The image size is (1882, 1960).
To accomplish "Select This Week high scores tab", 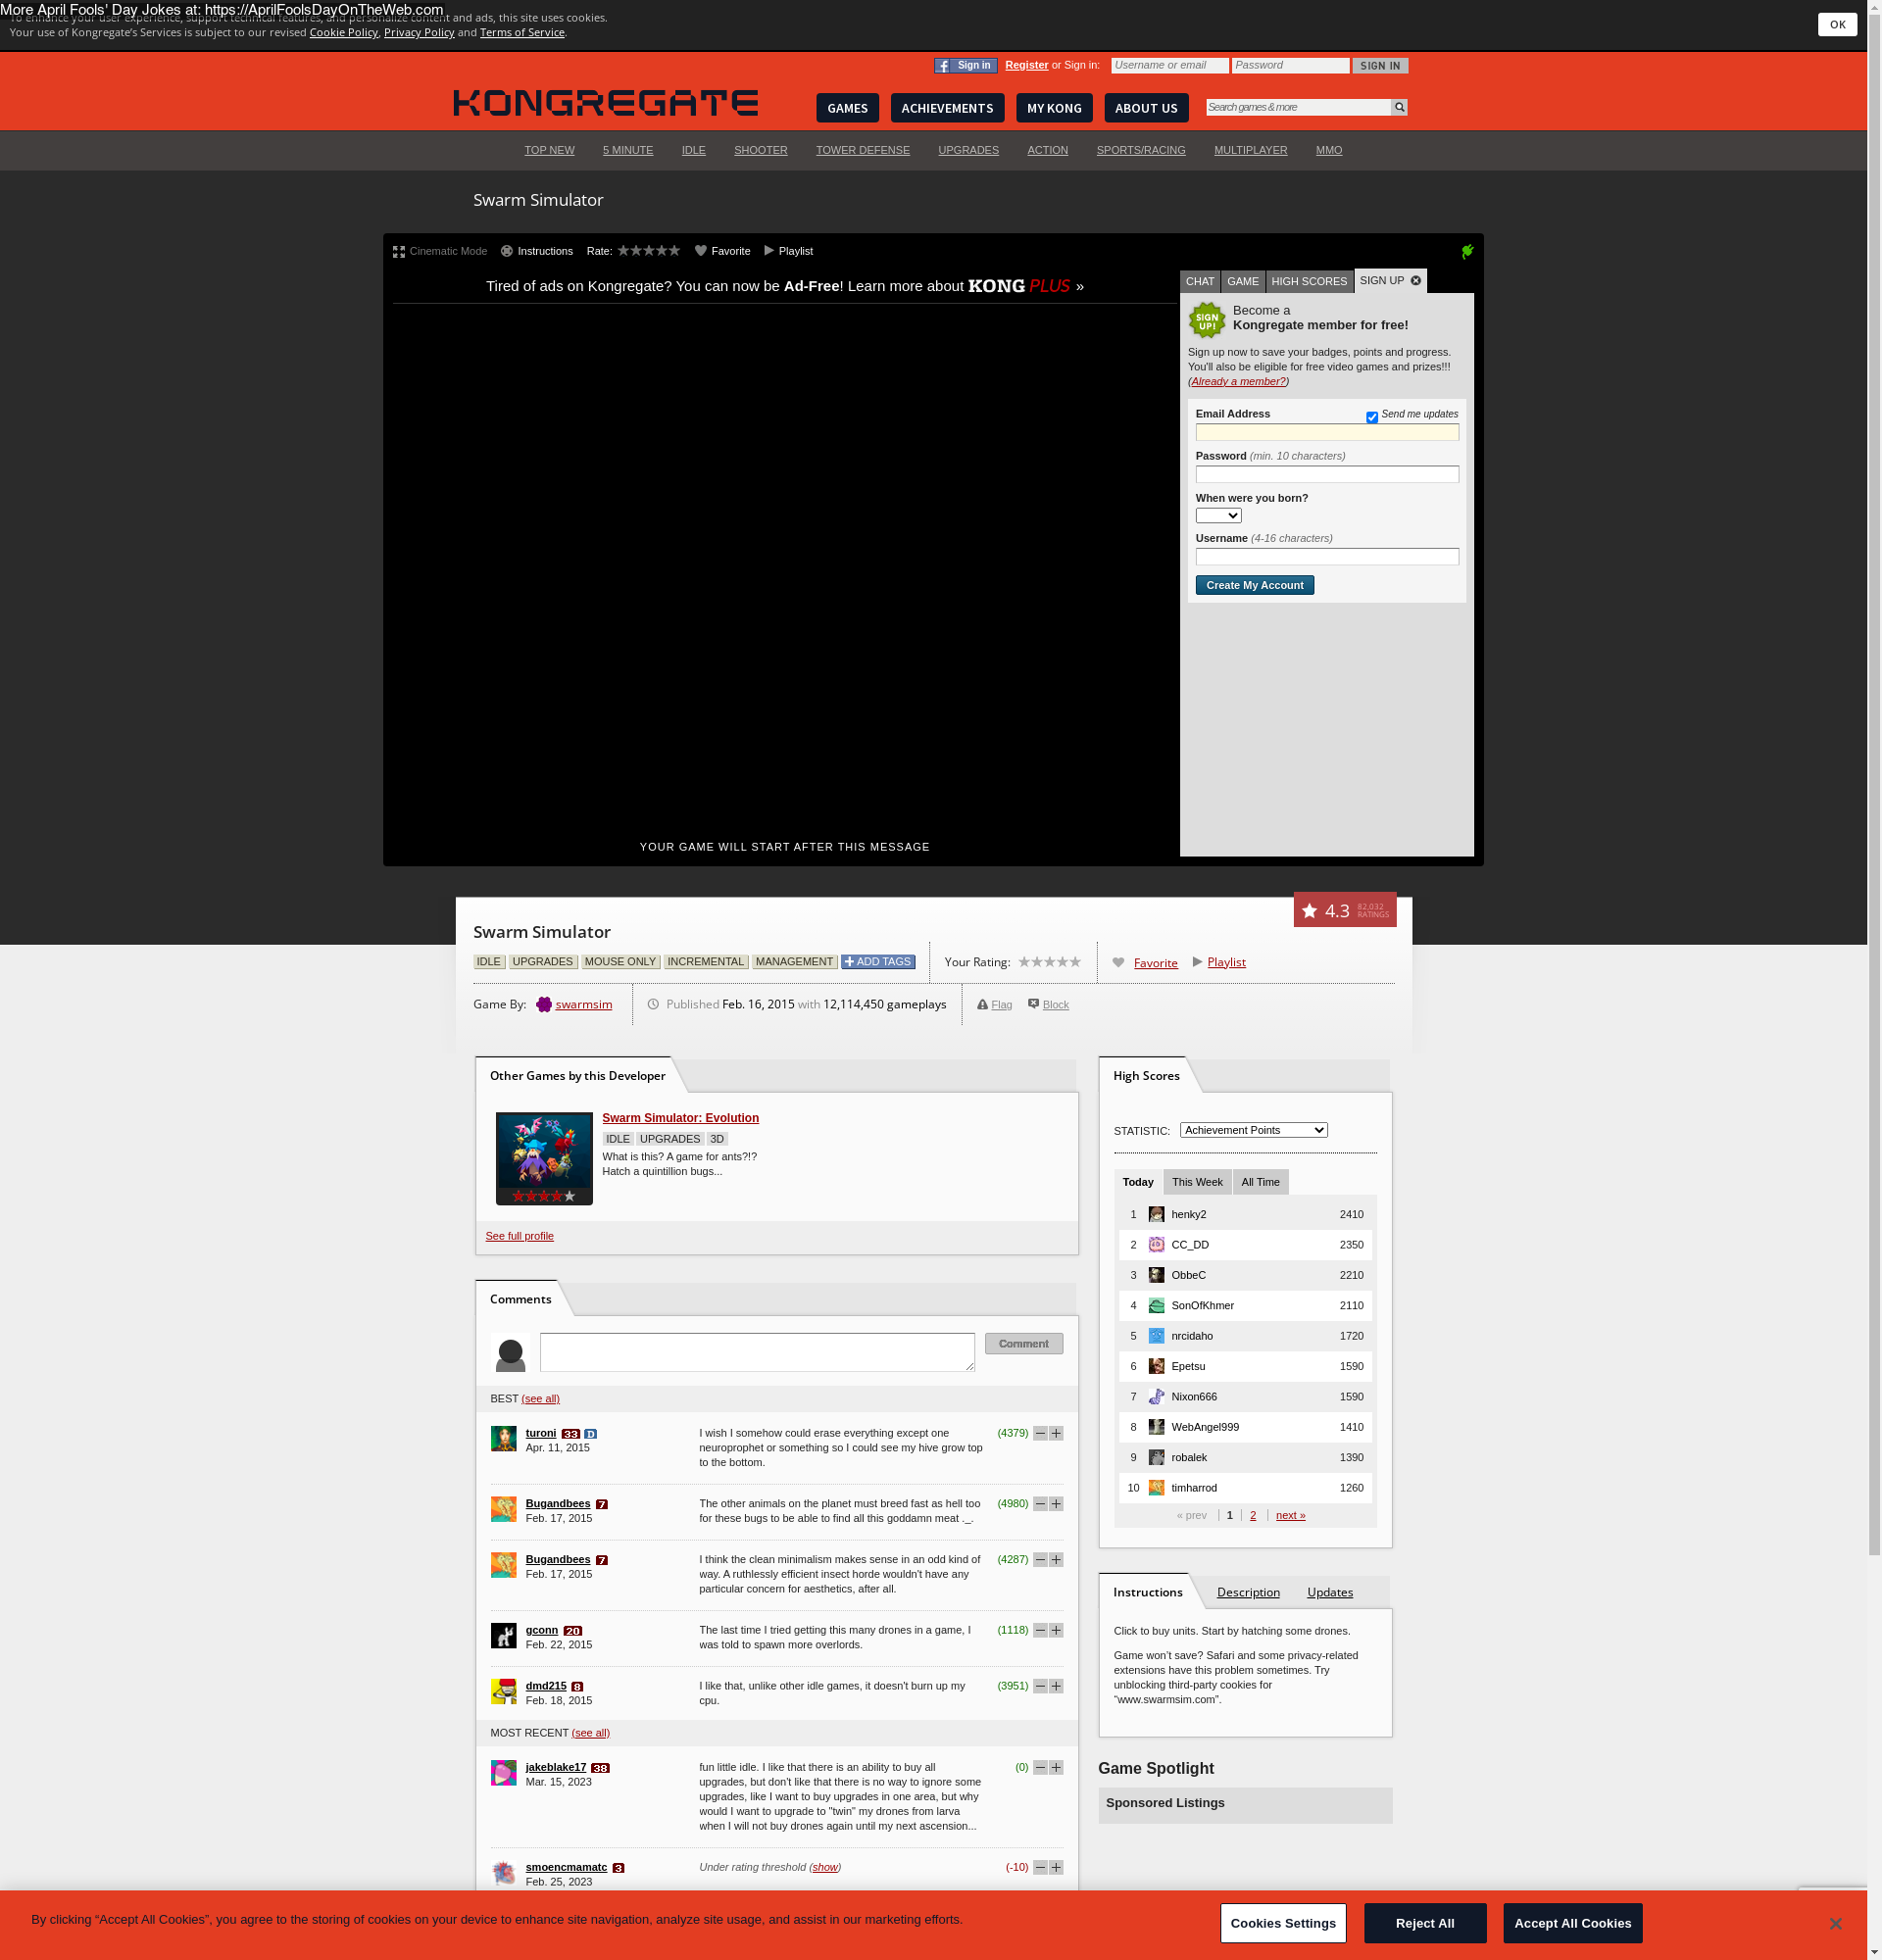I will [1197, 1182].
